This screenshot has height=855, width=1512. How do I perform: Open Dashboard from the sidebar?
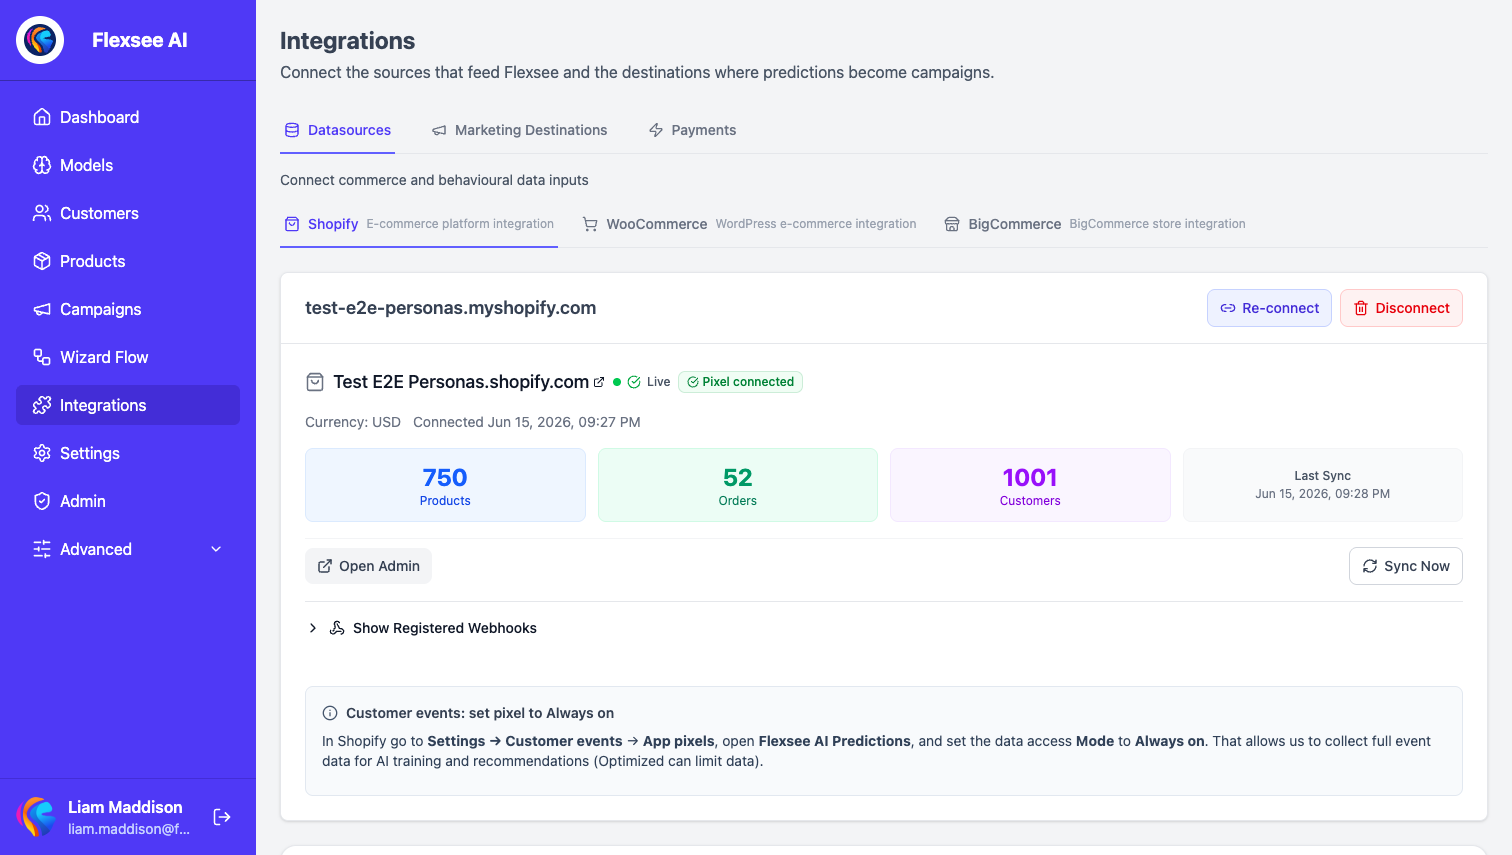(x=128, y=117)
